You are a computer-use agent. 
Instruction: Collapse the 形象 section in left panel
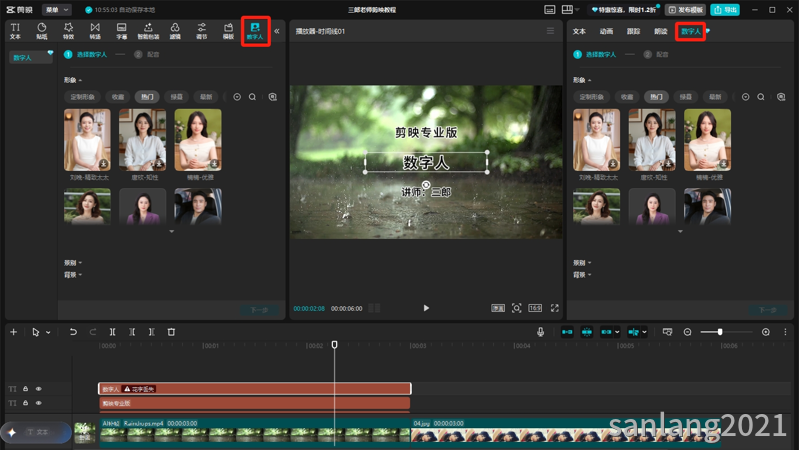pyautogui.click(x=73, y=80)
